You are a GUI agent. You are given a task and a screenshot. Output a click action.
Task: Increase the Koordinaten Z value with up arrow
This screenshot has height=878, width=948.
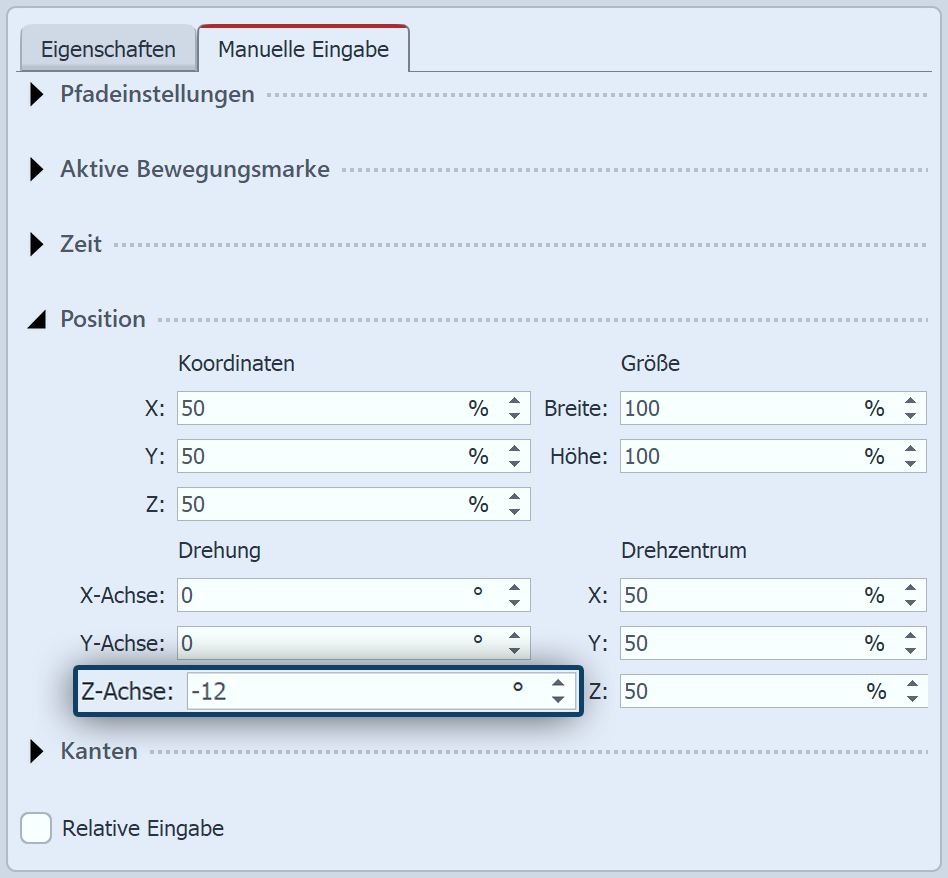click(x=514, y=498)
